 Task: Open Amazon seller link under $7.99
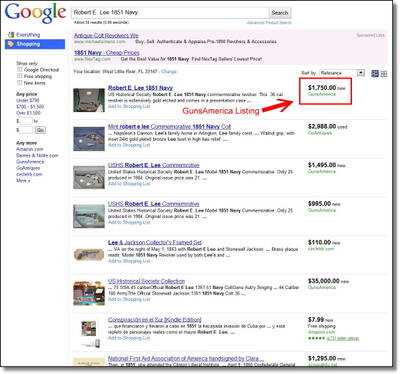pyautogui.click(x=322, y=332)
